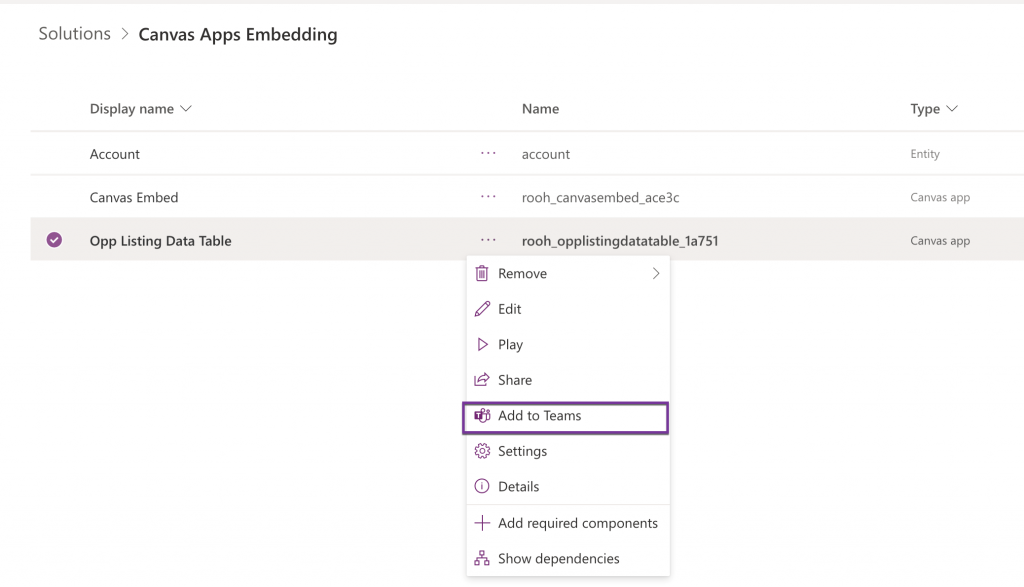Navigate back via the Solutions breadcrumb
The width and height of the screenshot is (1024, 587).
click(74, 33)
